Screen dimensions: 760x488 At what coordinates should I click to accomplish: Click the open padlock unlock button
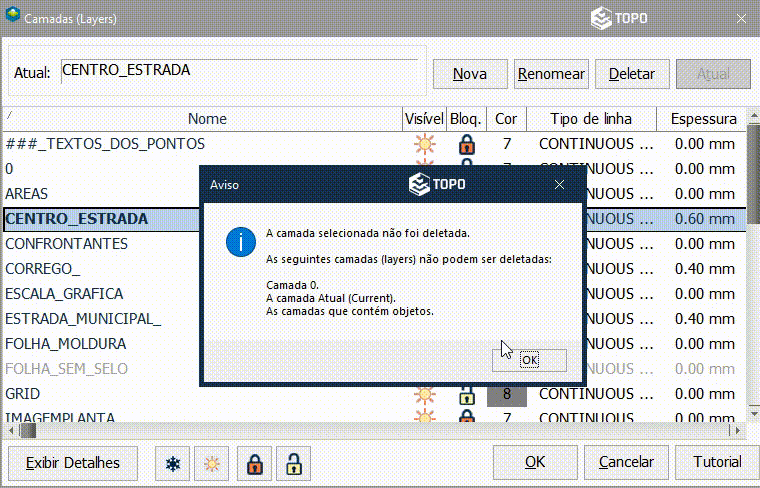[293, 463]
